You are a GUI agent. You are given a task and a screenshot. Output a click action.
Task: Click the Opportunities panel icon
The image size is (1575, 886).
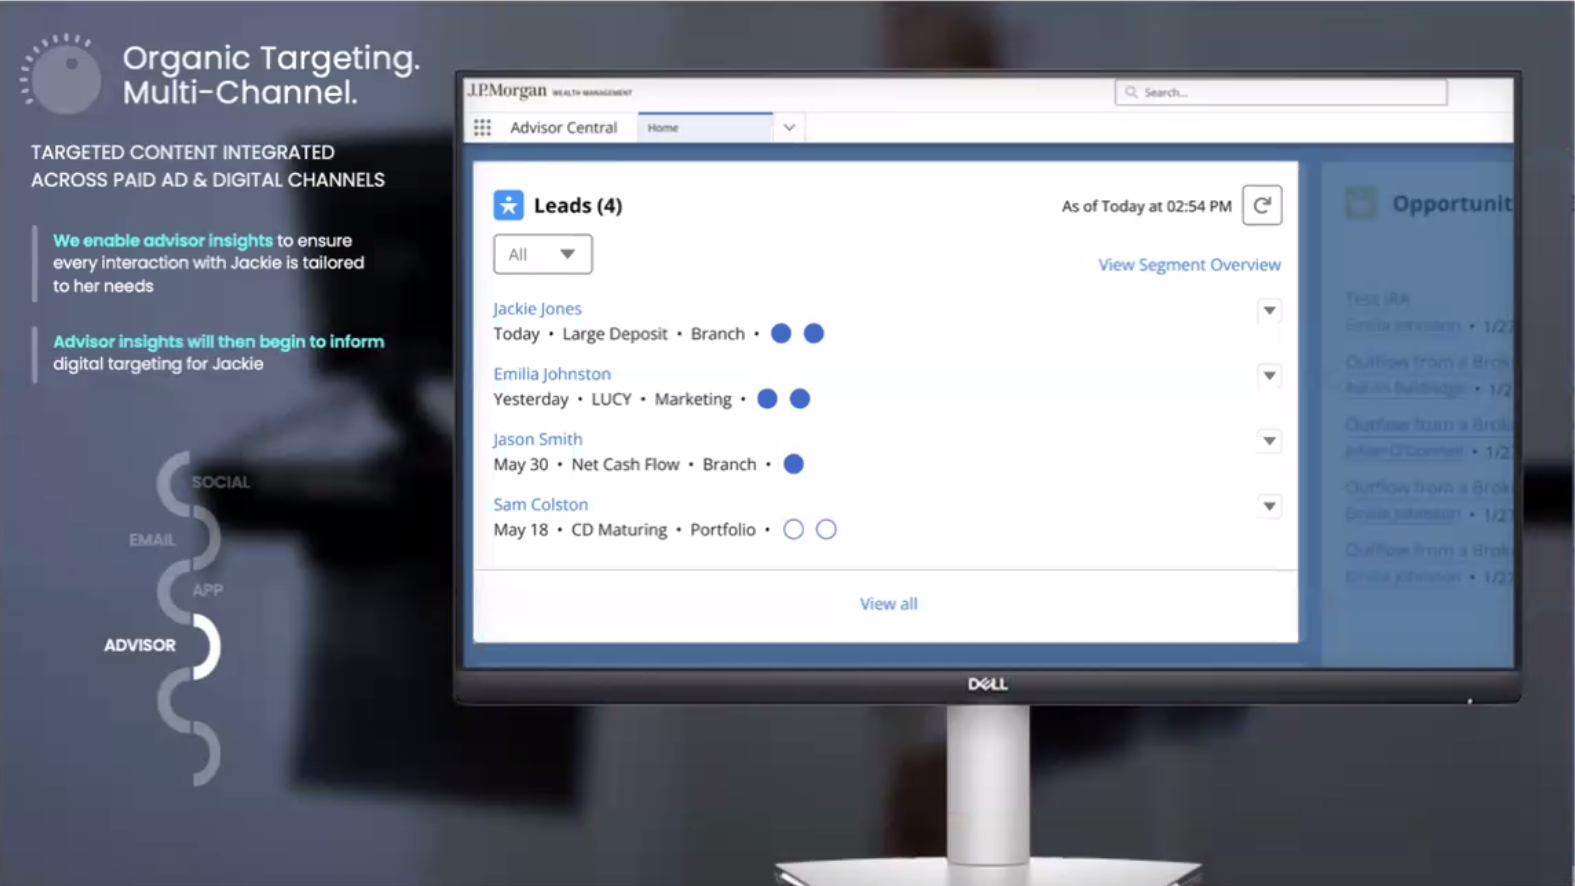pos(1360,203)
